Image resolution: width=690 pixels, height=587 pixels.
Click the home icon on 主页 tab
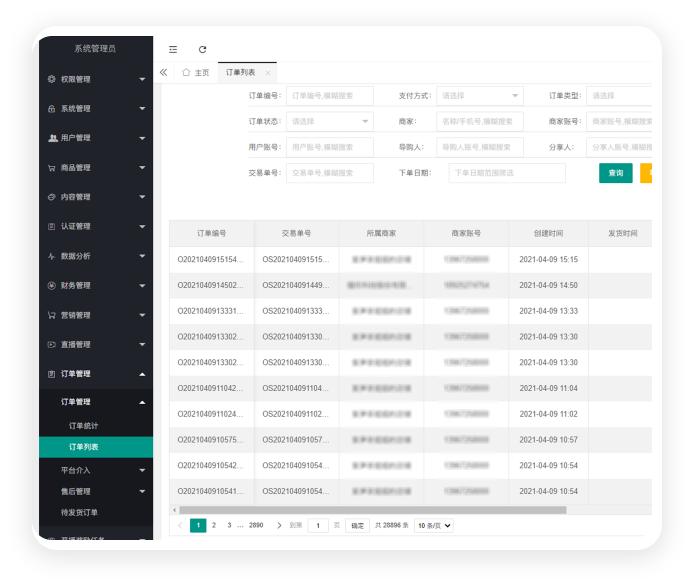point(186,72)
